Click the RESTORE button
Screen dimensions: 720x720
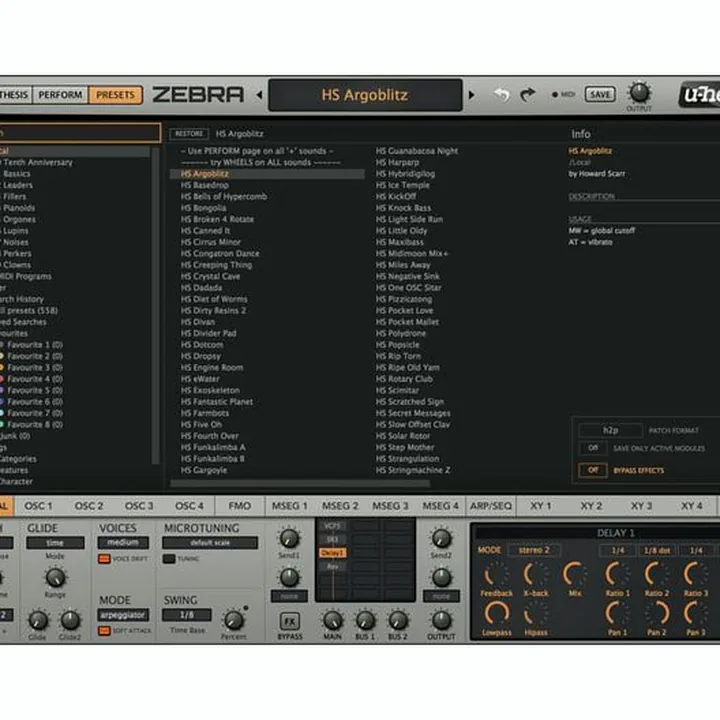pyautogui.click(x=189, y=134)
